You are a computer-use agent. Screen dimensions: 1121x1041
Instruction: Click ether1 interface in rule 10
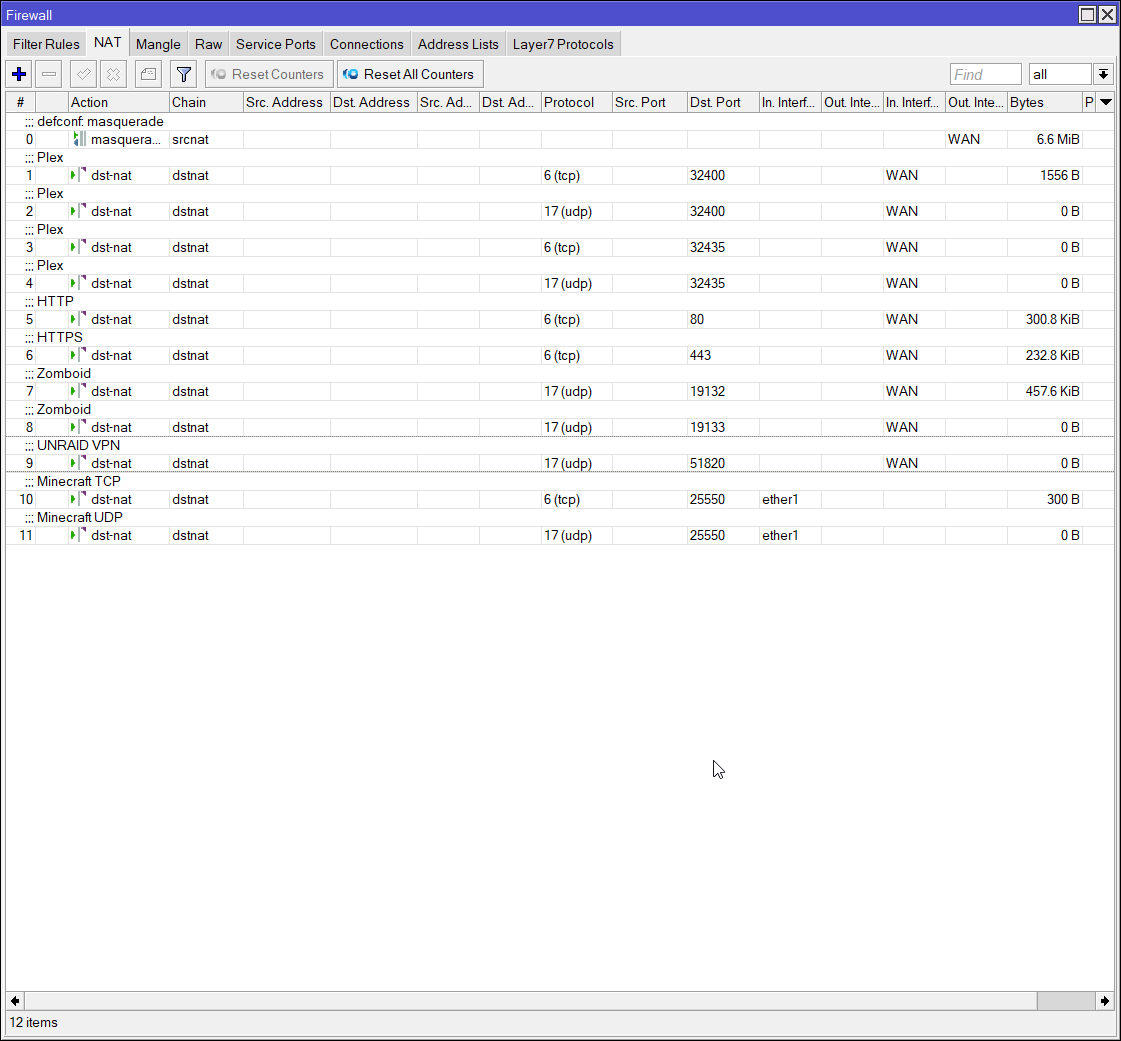[x=790, y=499]
